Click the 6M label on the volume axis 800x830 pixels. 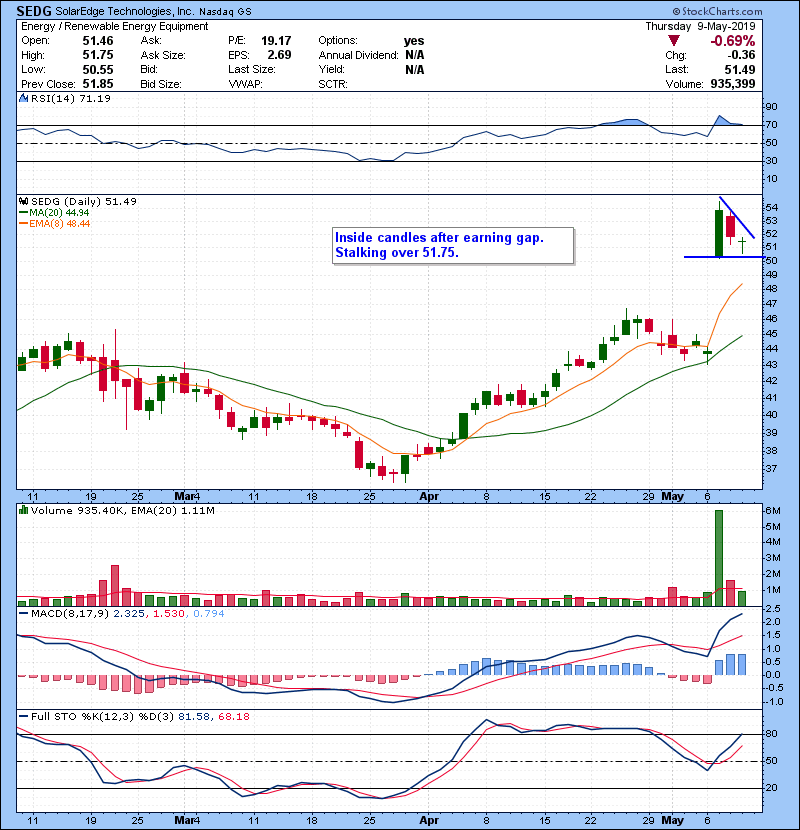[x=772, y=511]
